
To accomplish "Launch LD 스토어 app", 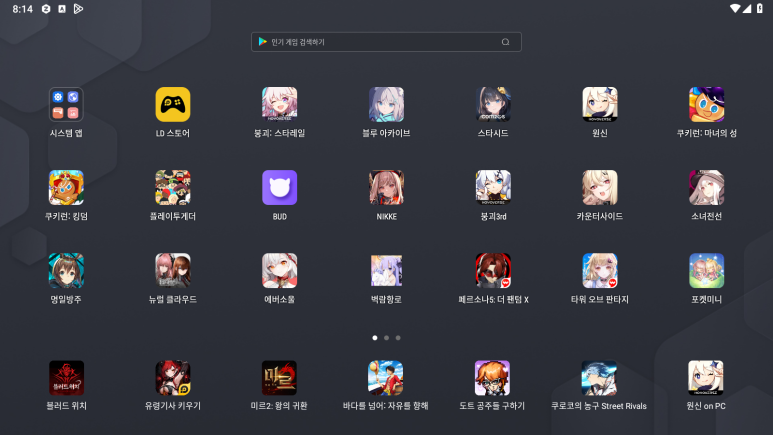I will (173, 105).
